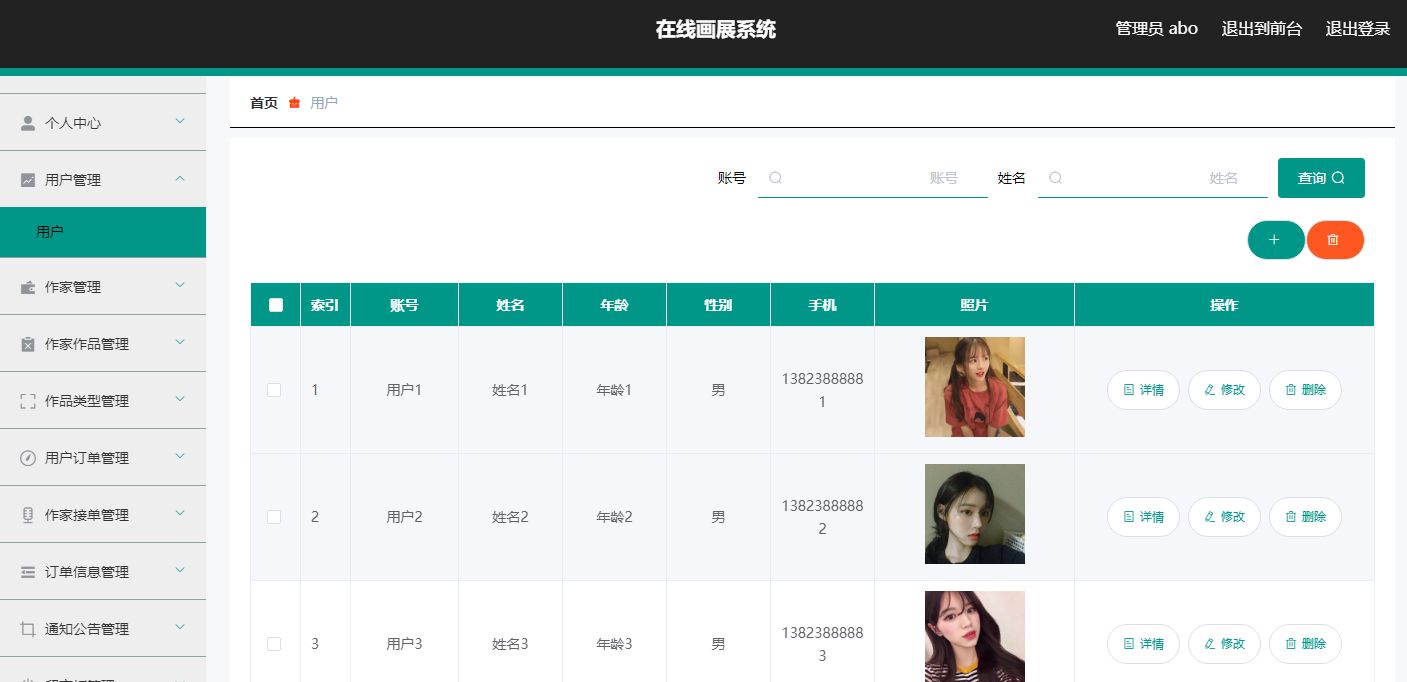Click the chart icon beside 用户管理

28,180
